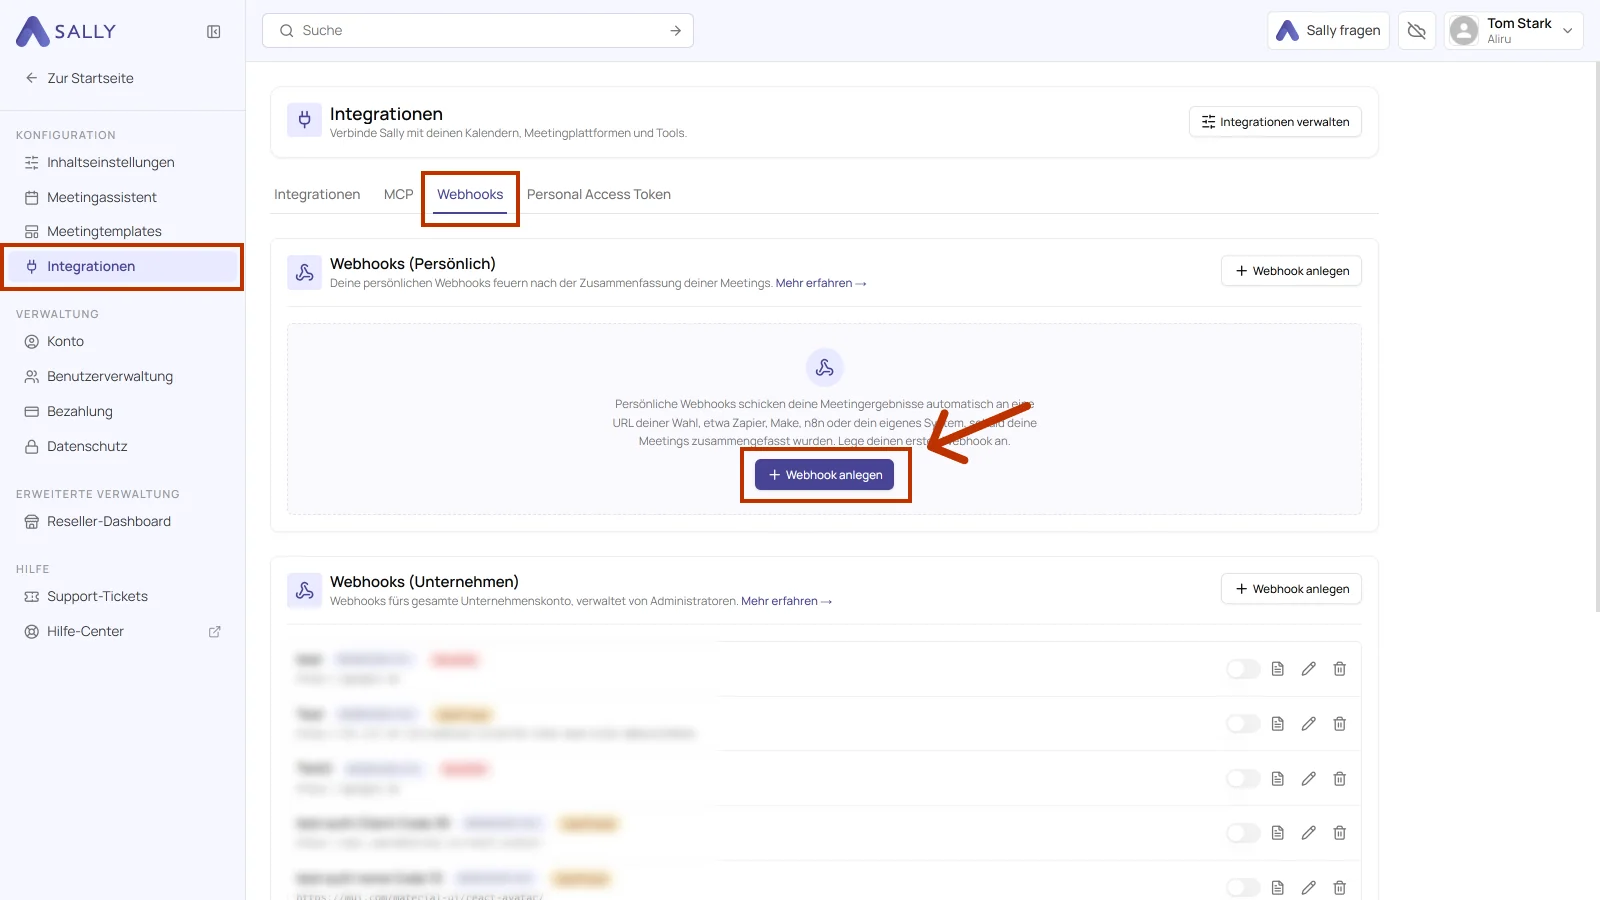Edit the third company webhook row

click(1308, 779)
